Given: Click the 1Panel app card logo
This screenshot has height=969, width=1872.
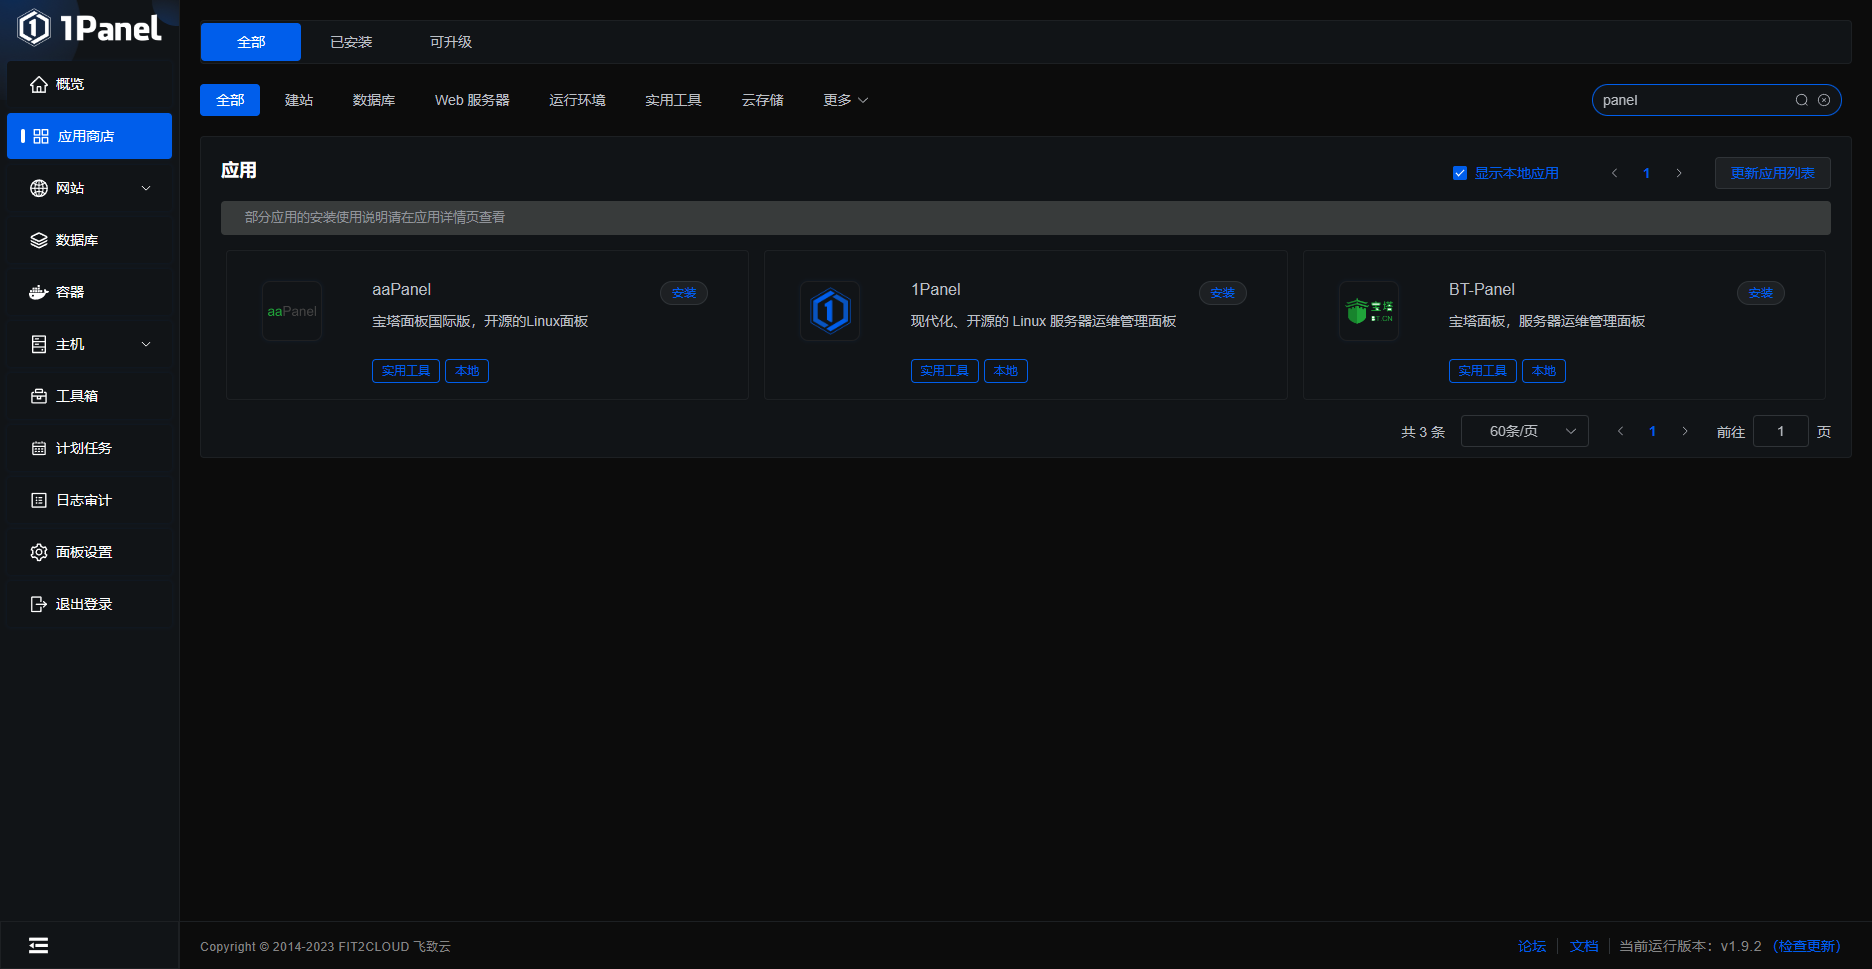Looking at the screenshot, I should click(830, 311).
